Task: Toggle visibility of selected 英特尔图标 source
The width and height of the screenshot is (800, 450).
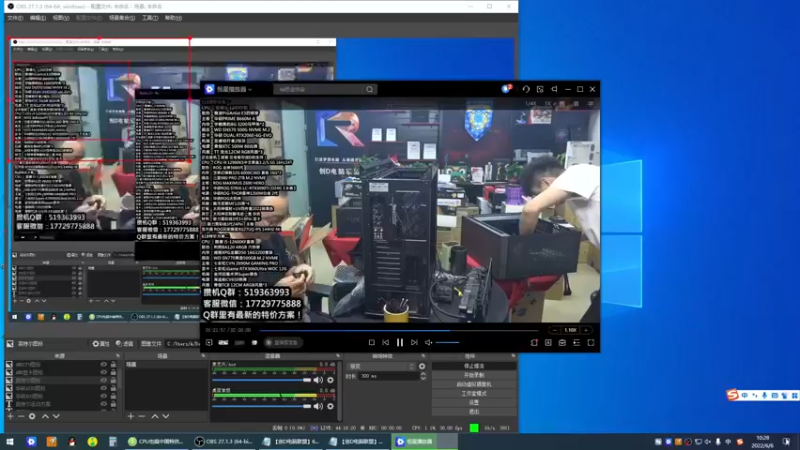Action: (104, 380)
